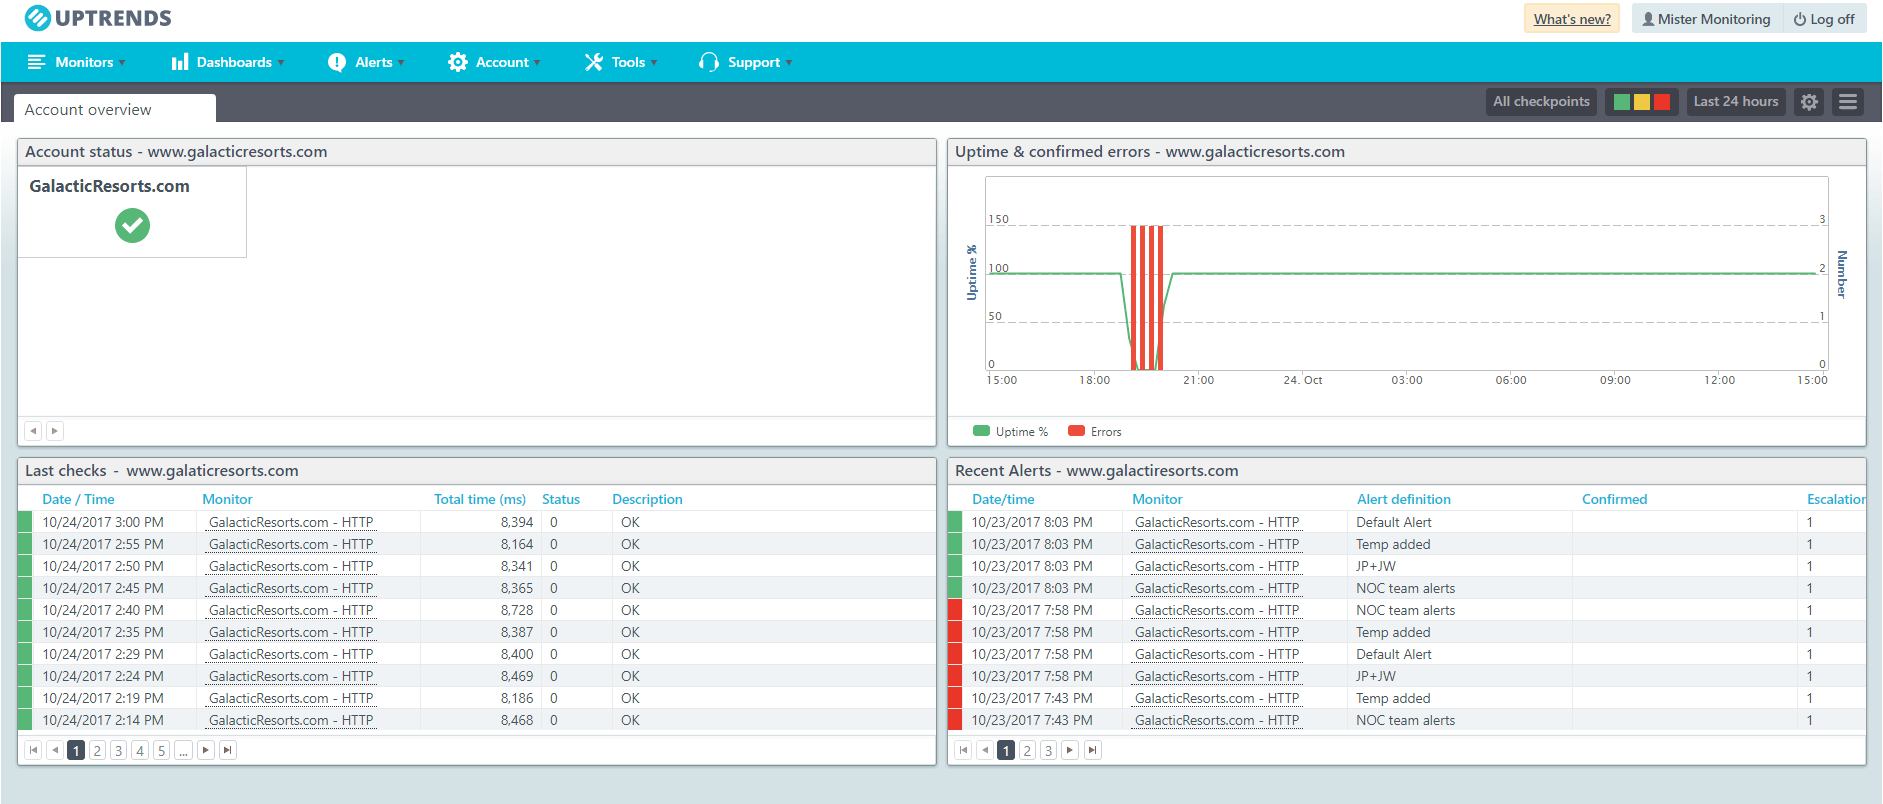The height and width of the screenshot is (804, 1883).
Task: Click the 10/24/2017 2:19 PM check timestamp
Action: (x=103, y=698)
